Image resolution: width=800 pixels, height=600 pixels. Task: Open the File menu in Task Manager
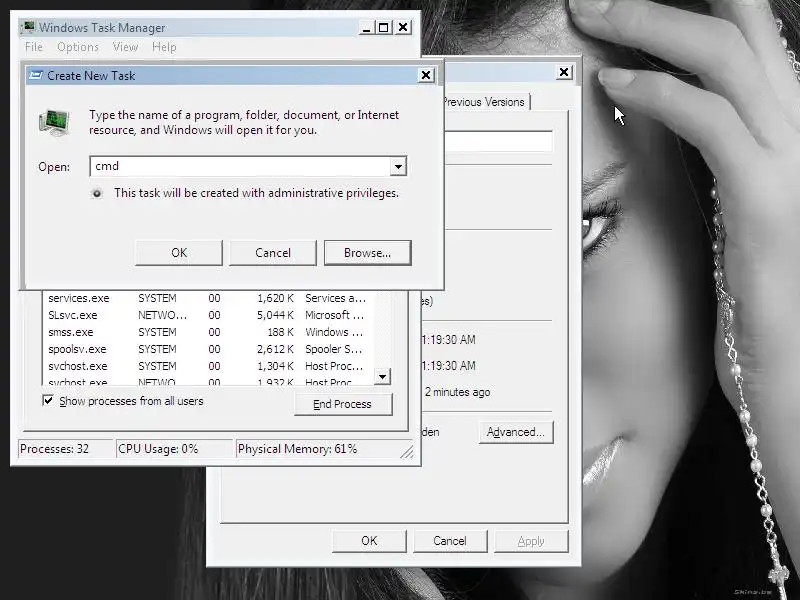tap(34, 47)
